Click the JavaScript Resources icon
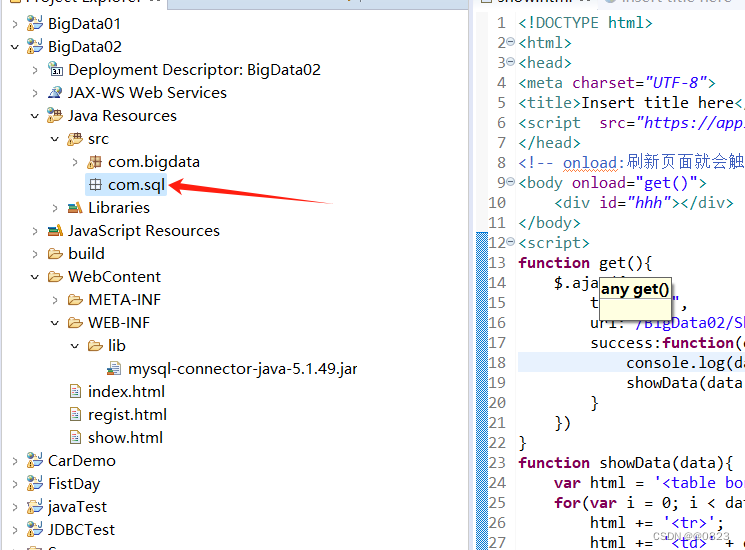Screen dimensions: 745x550 pos(55,230)
